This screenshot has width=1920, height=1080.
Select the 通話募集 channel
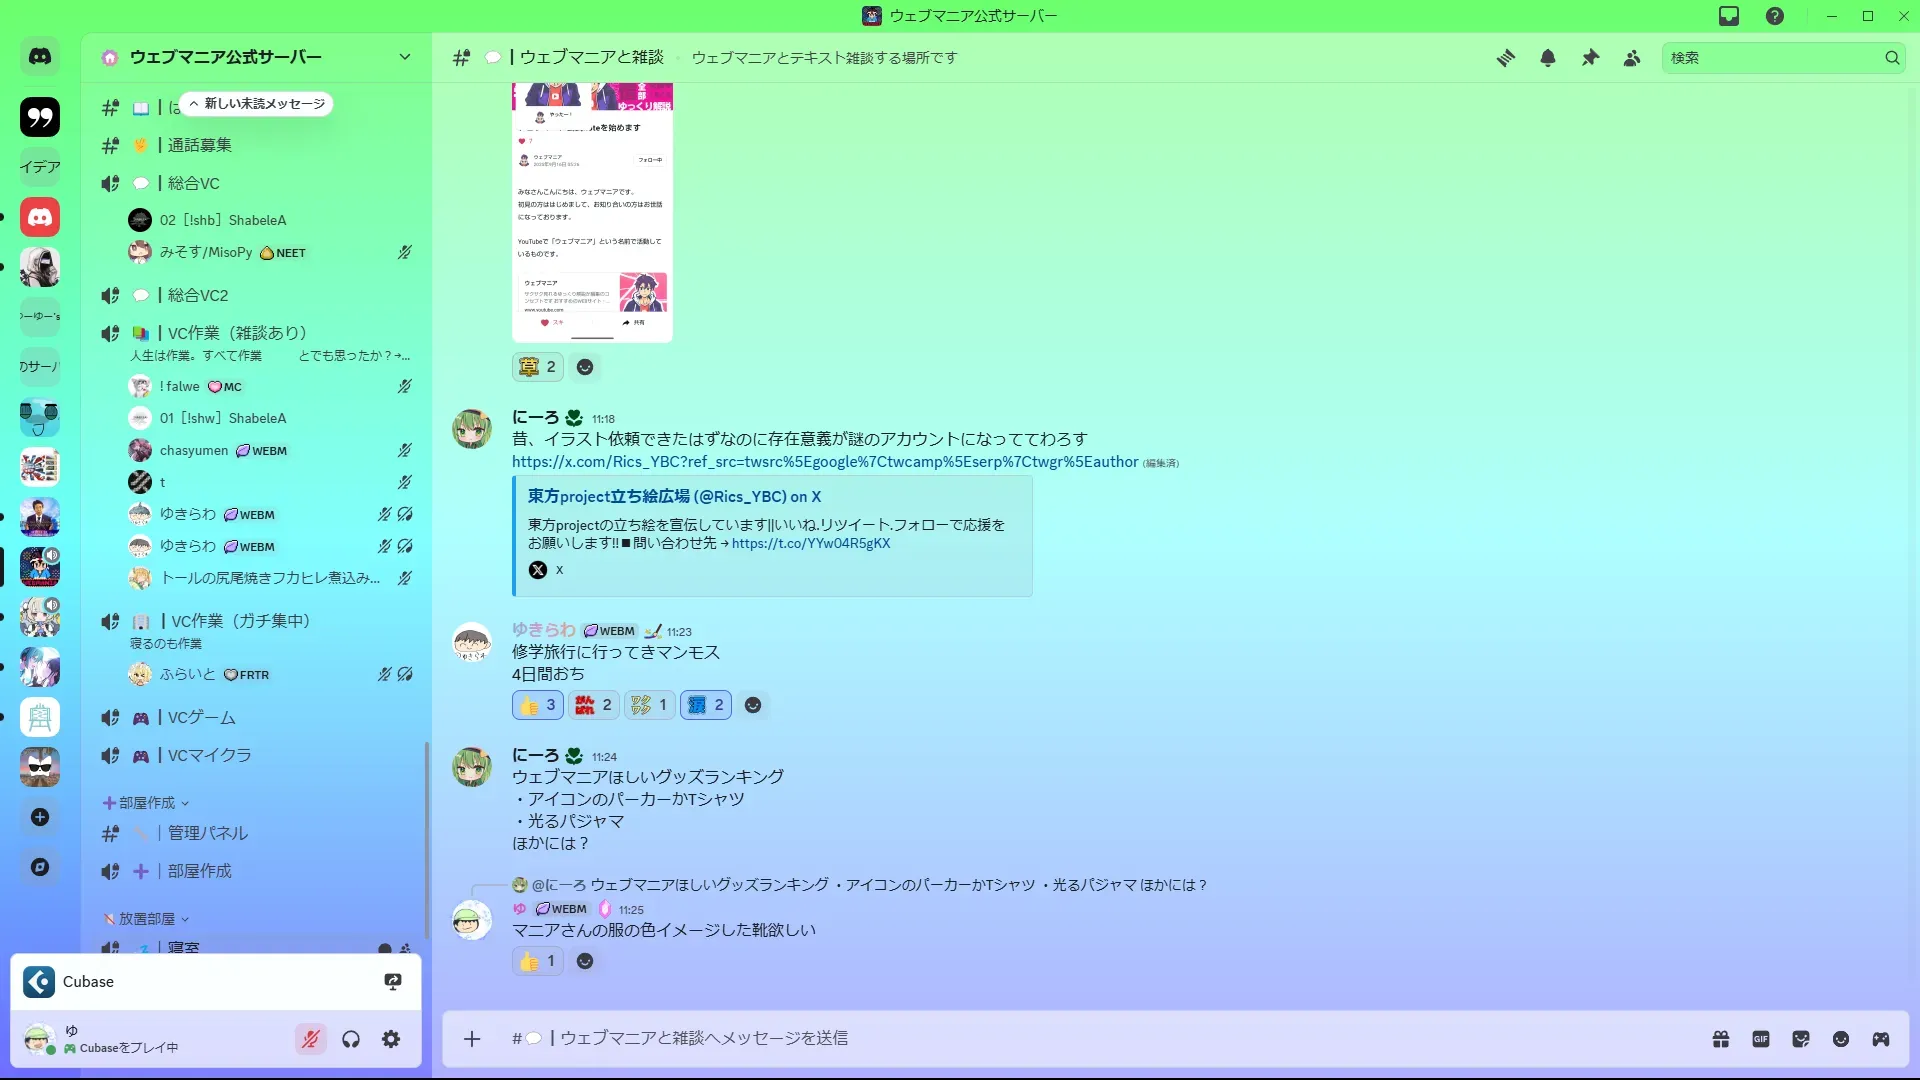click(x=200, y=145)
